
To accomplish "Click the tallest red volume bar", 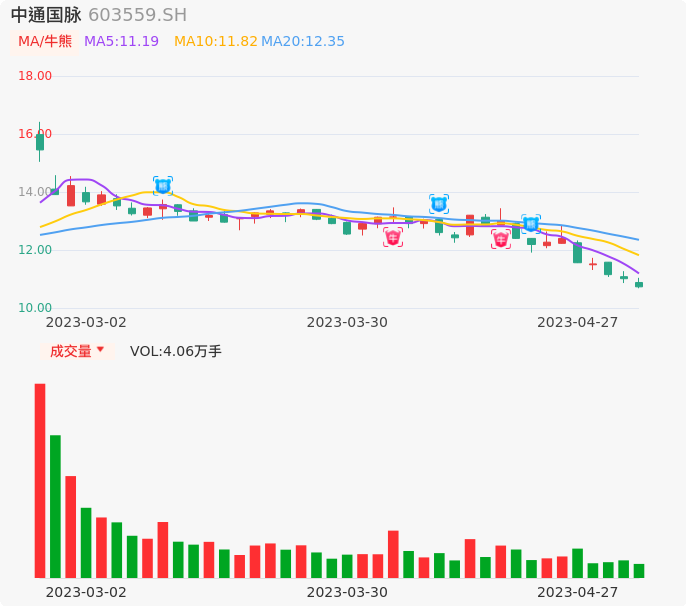I will click(40, 481).
